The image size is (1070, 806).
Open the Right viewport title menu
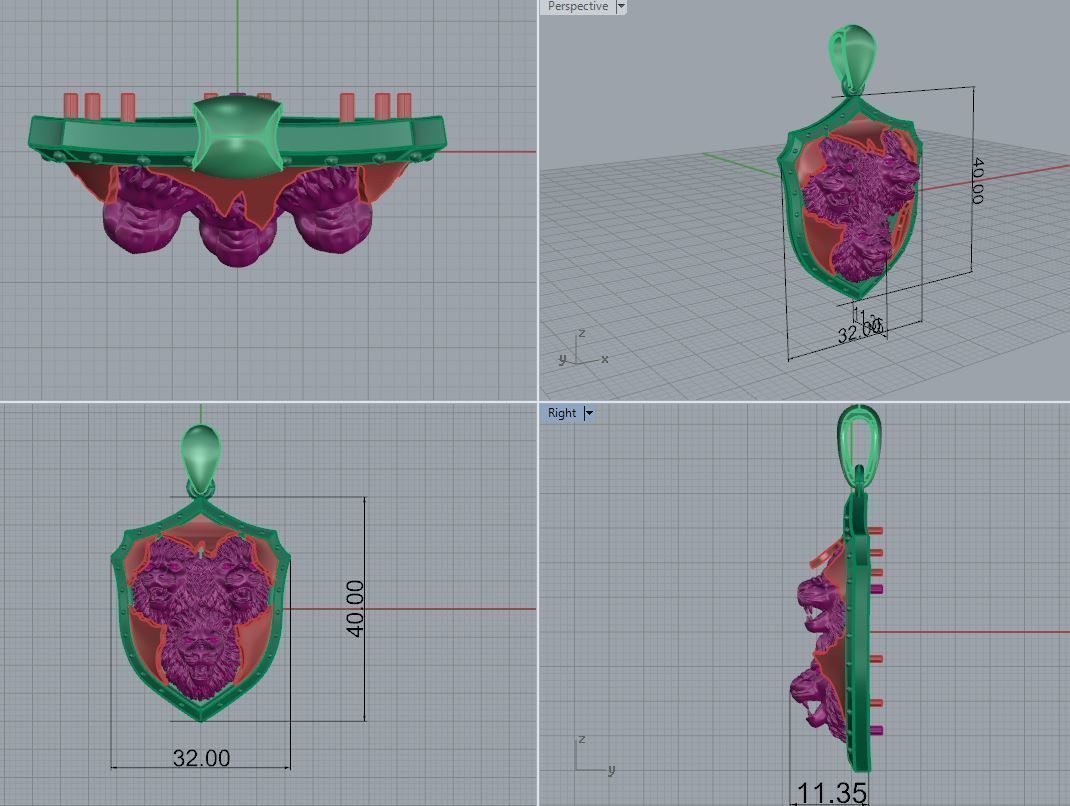tap(562, 413)
